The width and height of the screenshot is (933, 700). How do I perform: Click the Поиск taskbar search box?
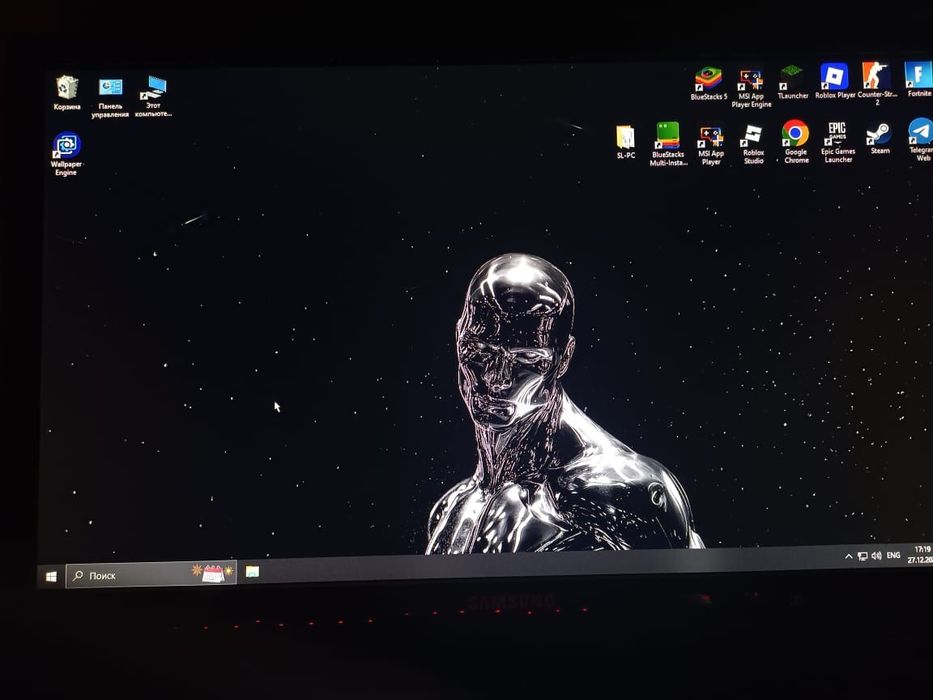[151, 574]
